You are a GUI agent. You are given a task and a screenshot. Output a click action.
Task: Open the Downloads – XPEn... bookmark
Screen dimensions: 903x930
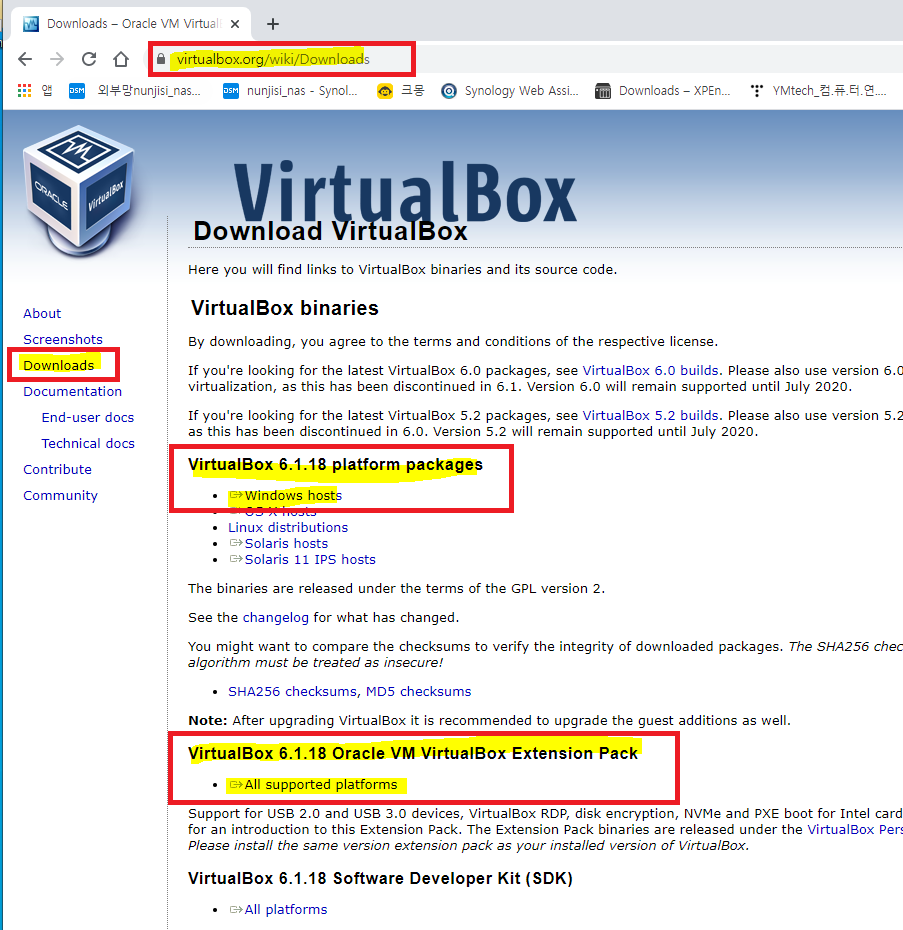[x=662, y=91]
